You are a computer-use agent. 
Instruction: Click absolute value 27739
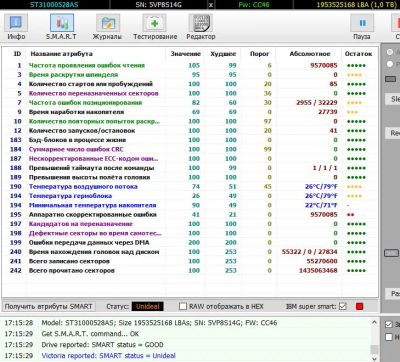pyautogui.click(x=328, y=112)
